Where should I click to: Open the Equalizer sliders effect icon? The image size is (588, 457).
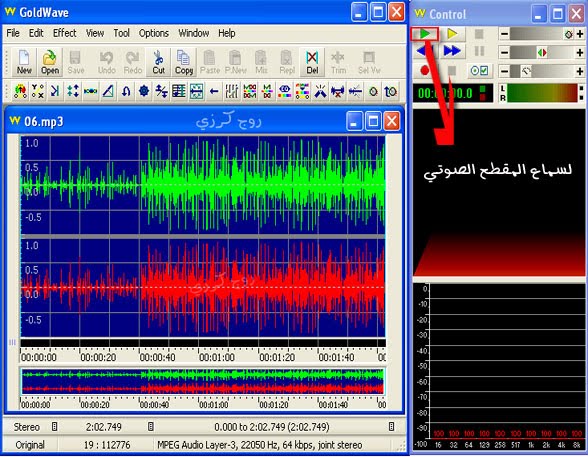click(x=232, y=91)
